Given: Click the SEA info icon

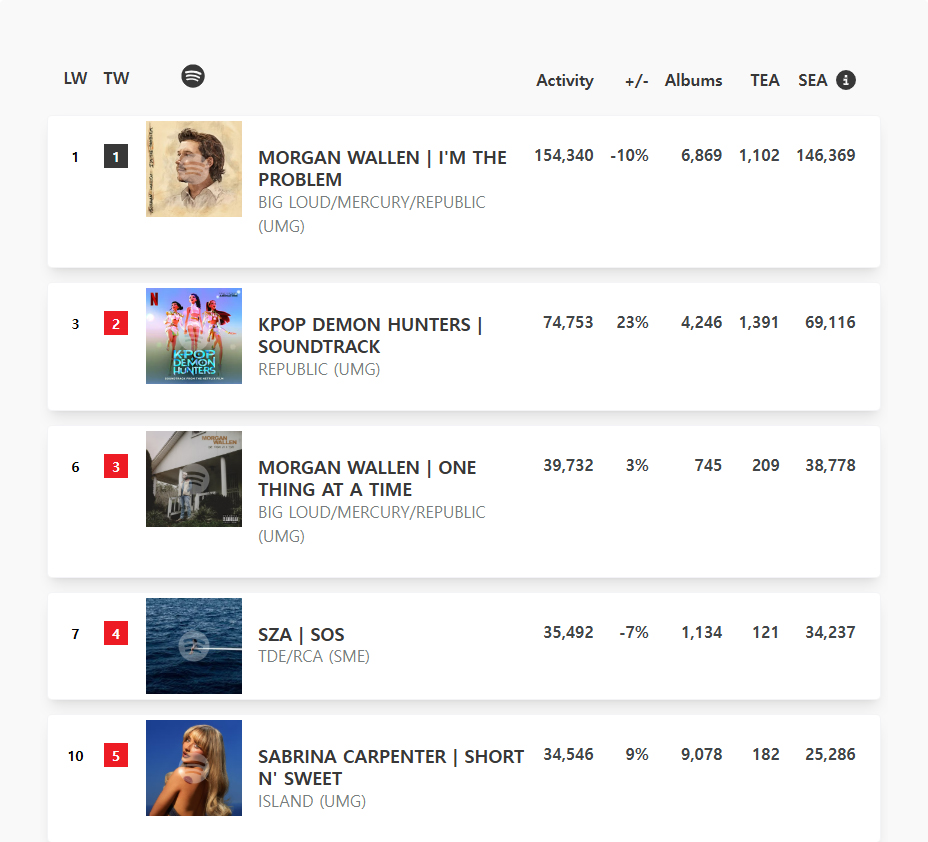Looking at the screenshot, I should click(846, 80).
